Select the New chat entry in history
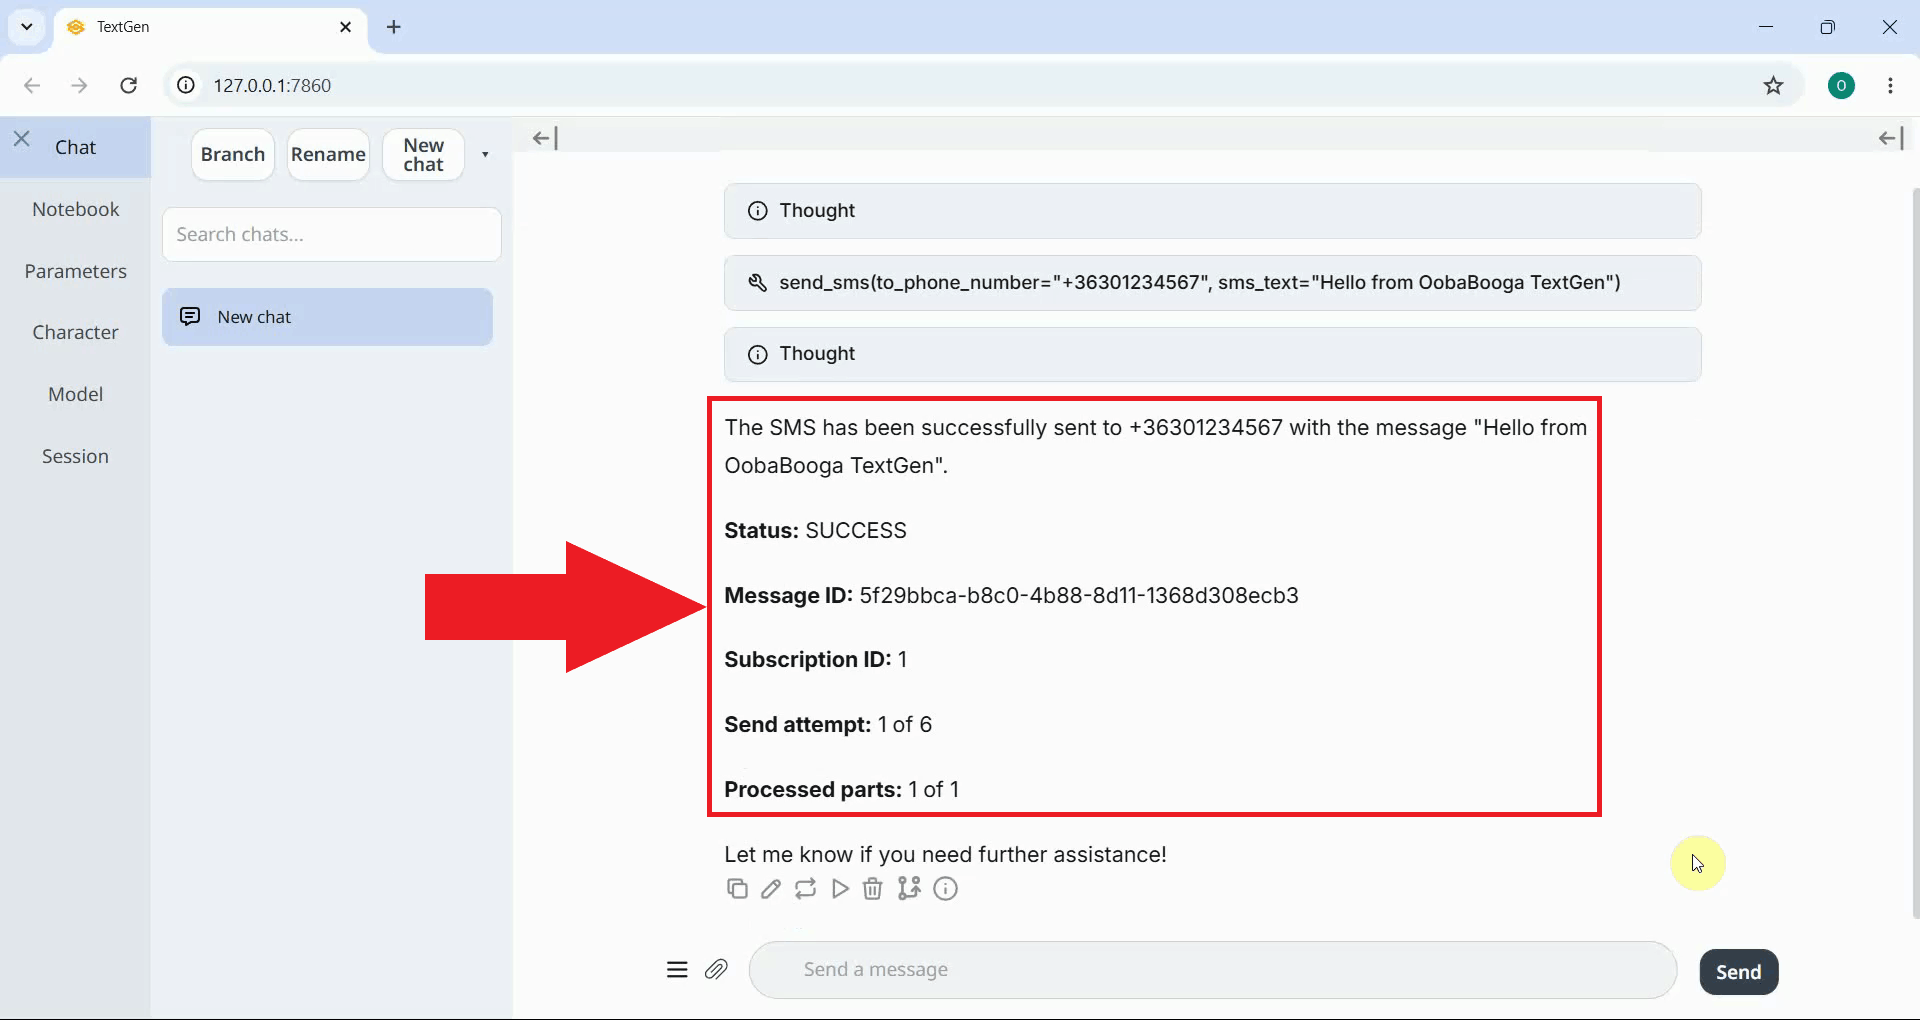The height and width of the screenshot is (1020, 1920). [x=327, y=317]
